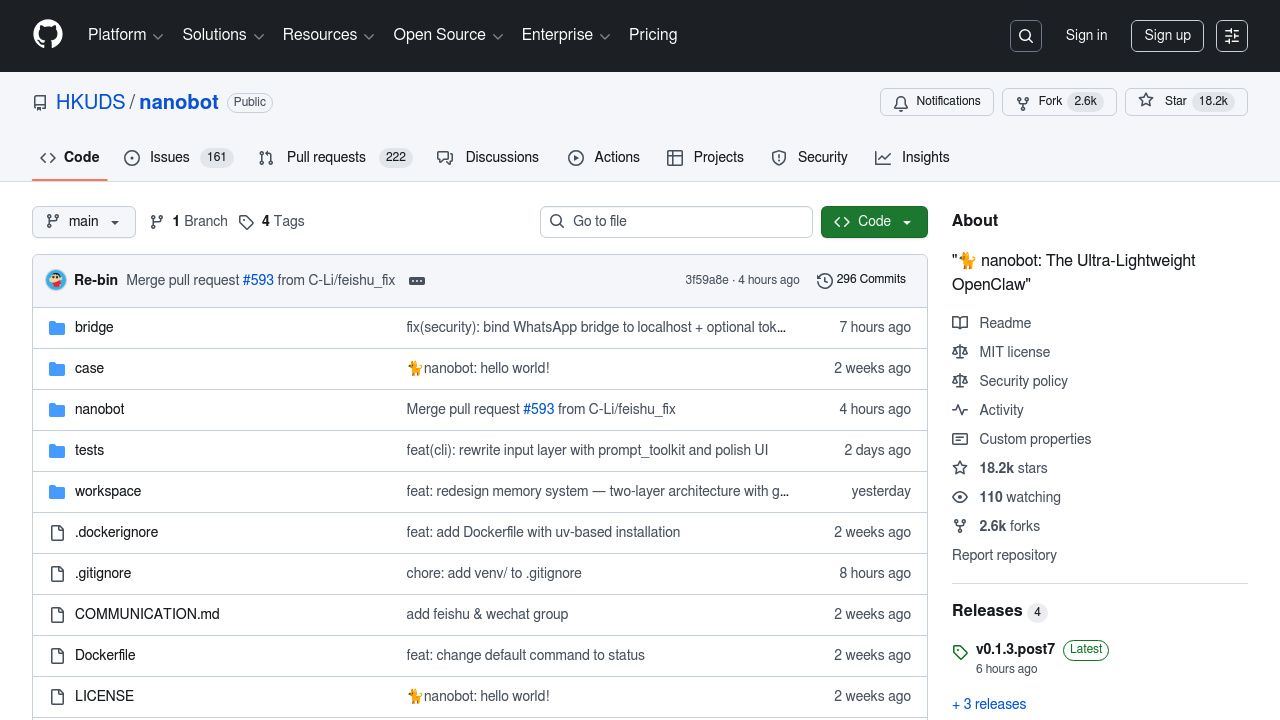Click the bridge folder icon
Image resolution: width=1280 pixels, height=720 pixels.
point(57,328)
